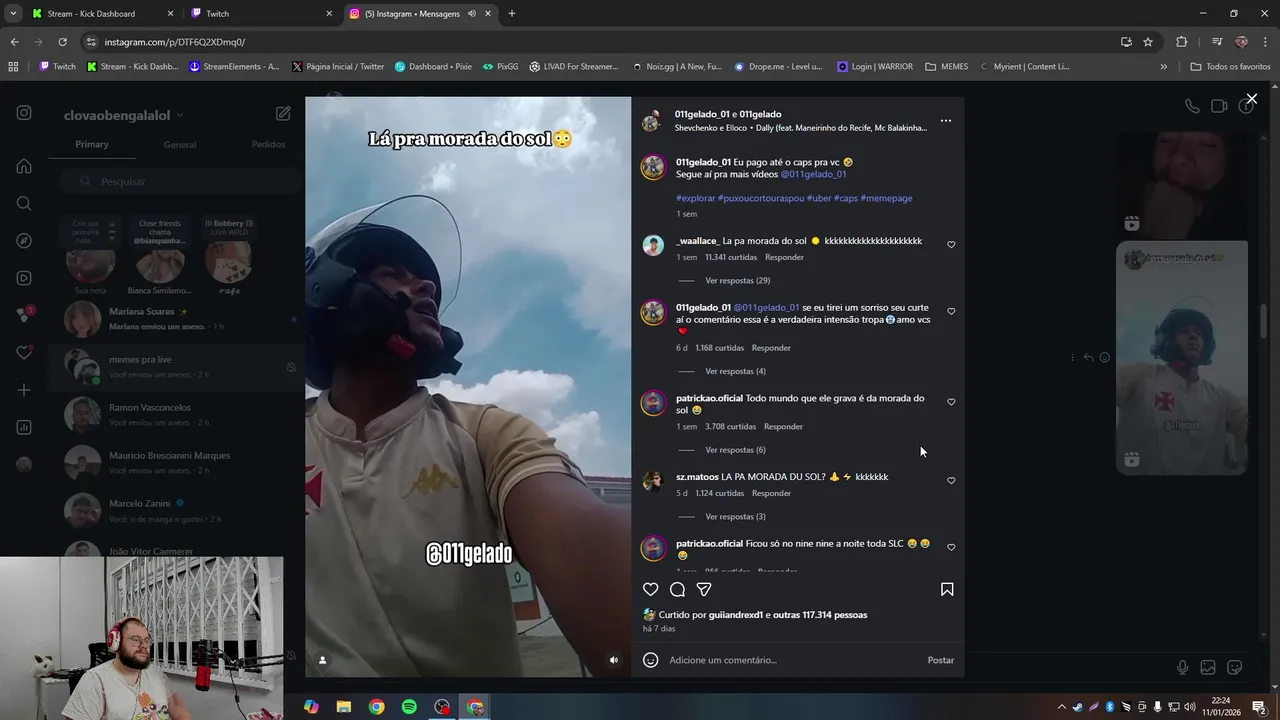Expand clovaobengalalol account switcher

pyautogui.click(x=124, y=115)
